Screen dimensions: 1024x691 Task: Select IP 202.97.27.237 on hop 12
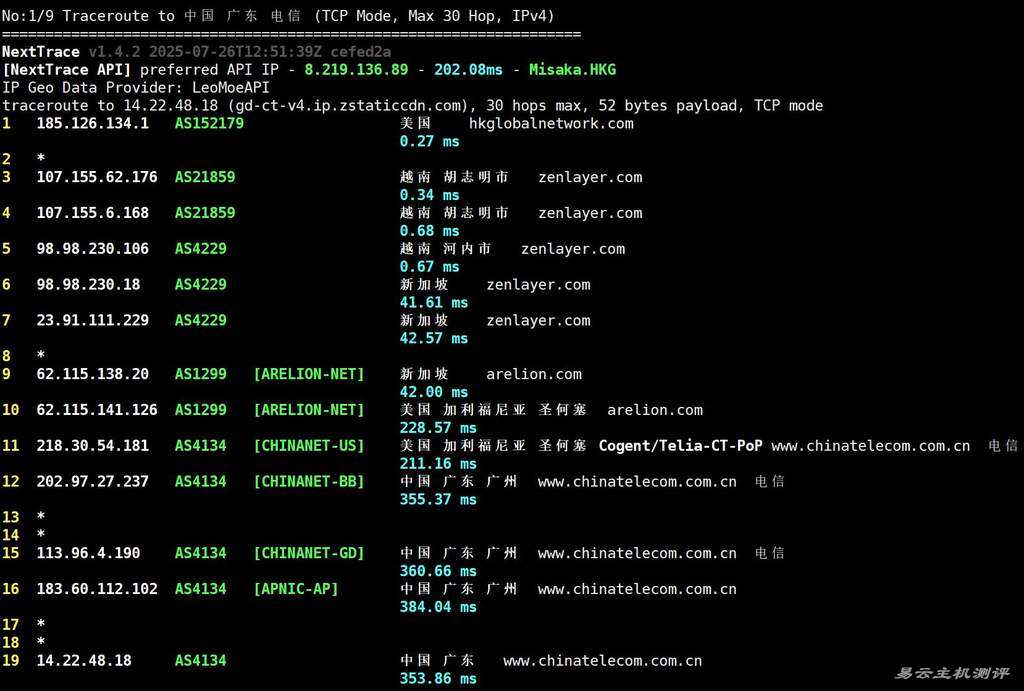pyautogui.click(x=93, y=482)
